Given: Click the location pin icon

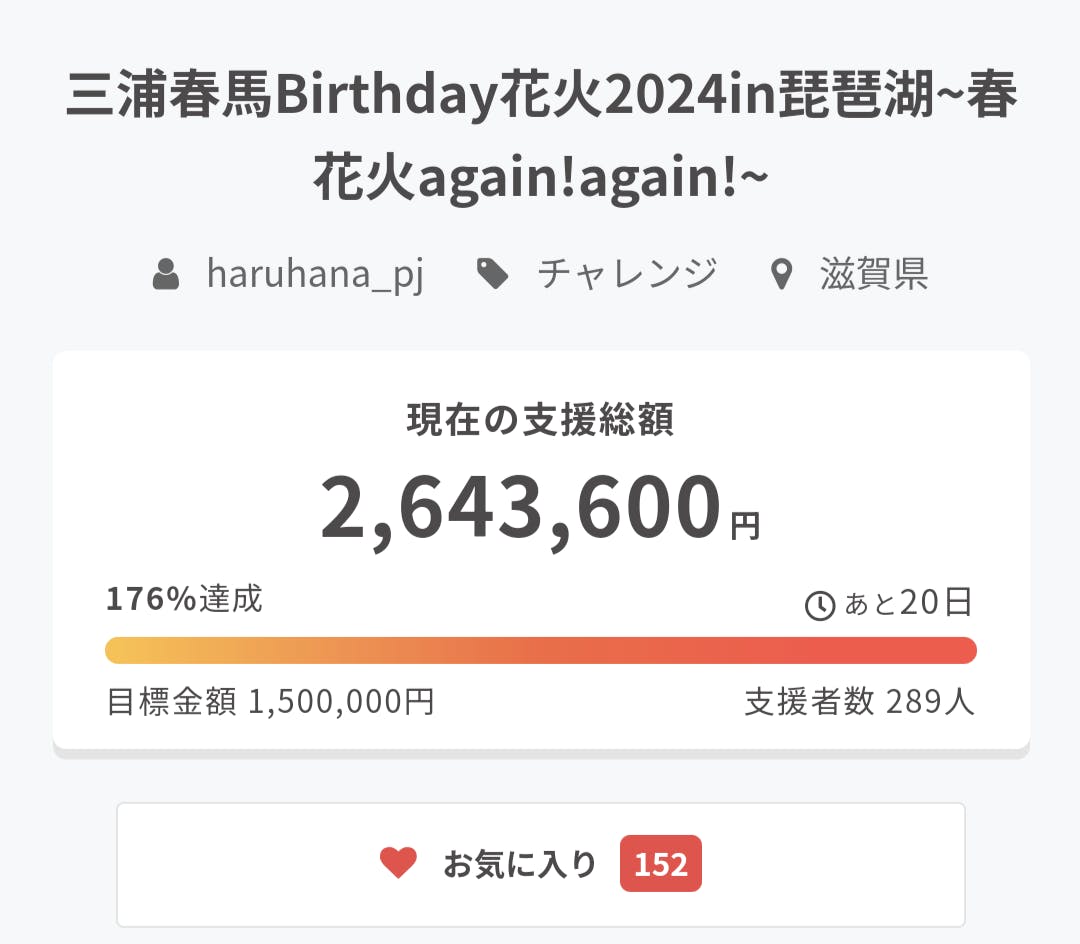Looking at the screenshot, I should tap(781, 274).
